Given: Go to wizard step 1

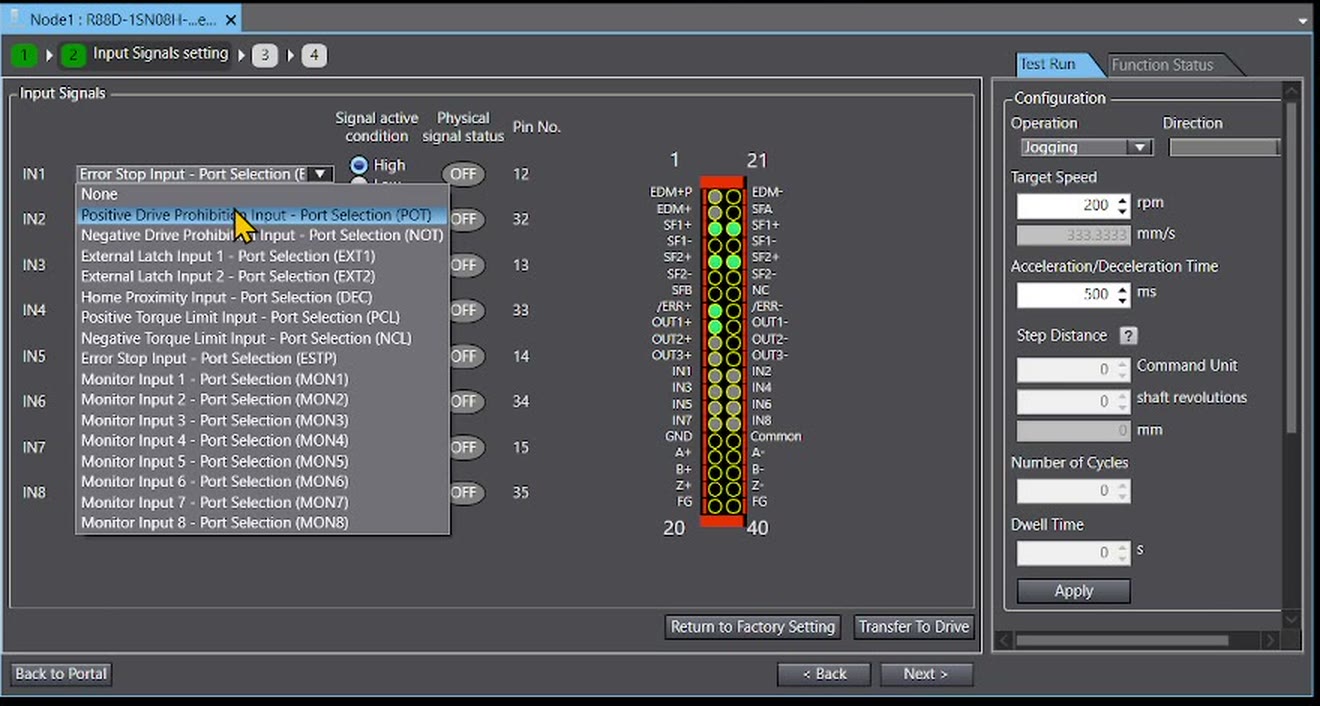Looking at the screenshot, I should pyautogui.click(x=24, y=55).
